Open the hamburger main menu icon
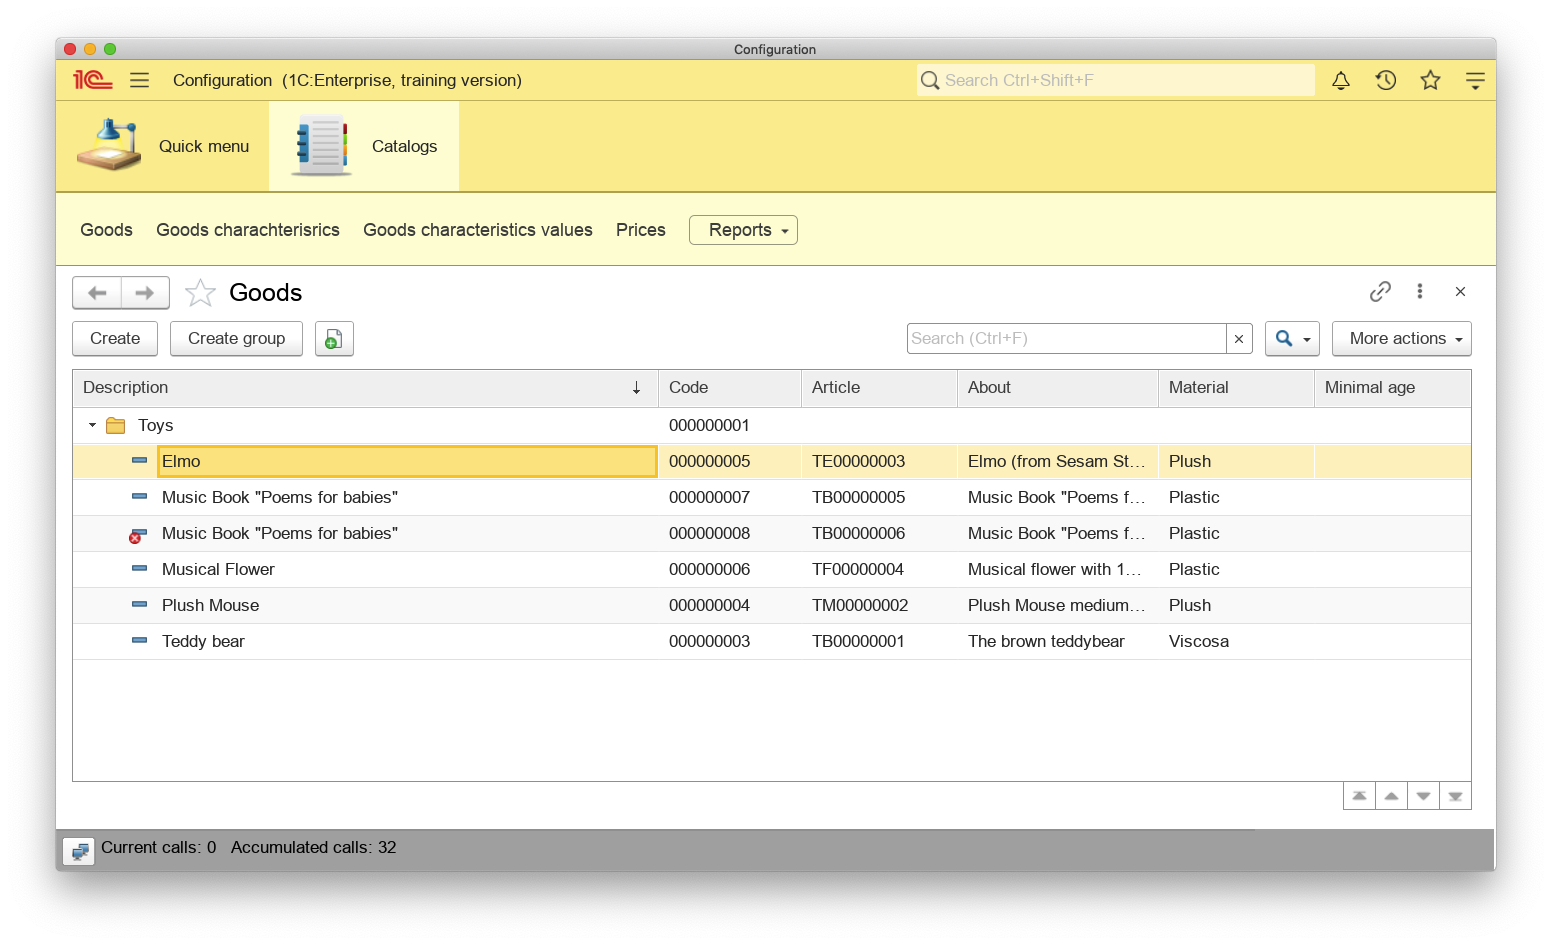Screen dimensions: 1552x945 (139, 80)
